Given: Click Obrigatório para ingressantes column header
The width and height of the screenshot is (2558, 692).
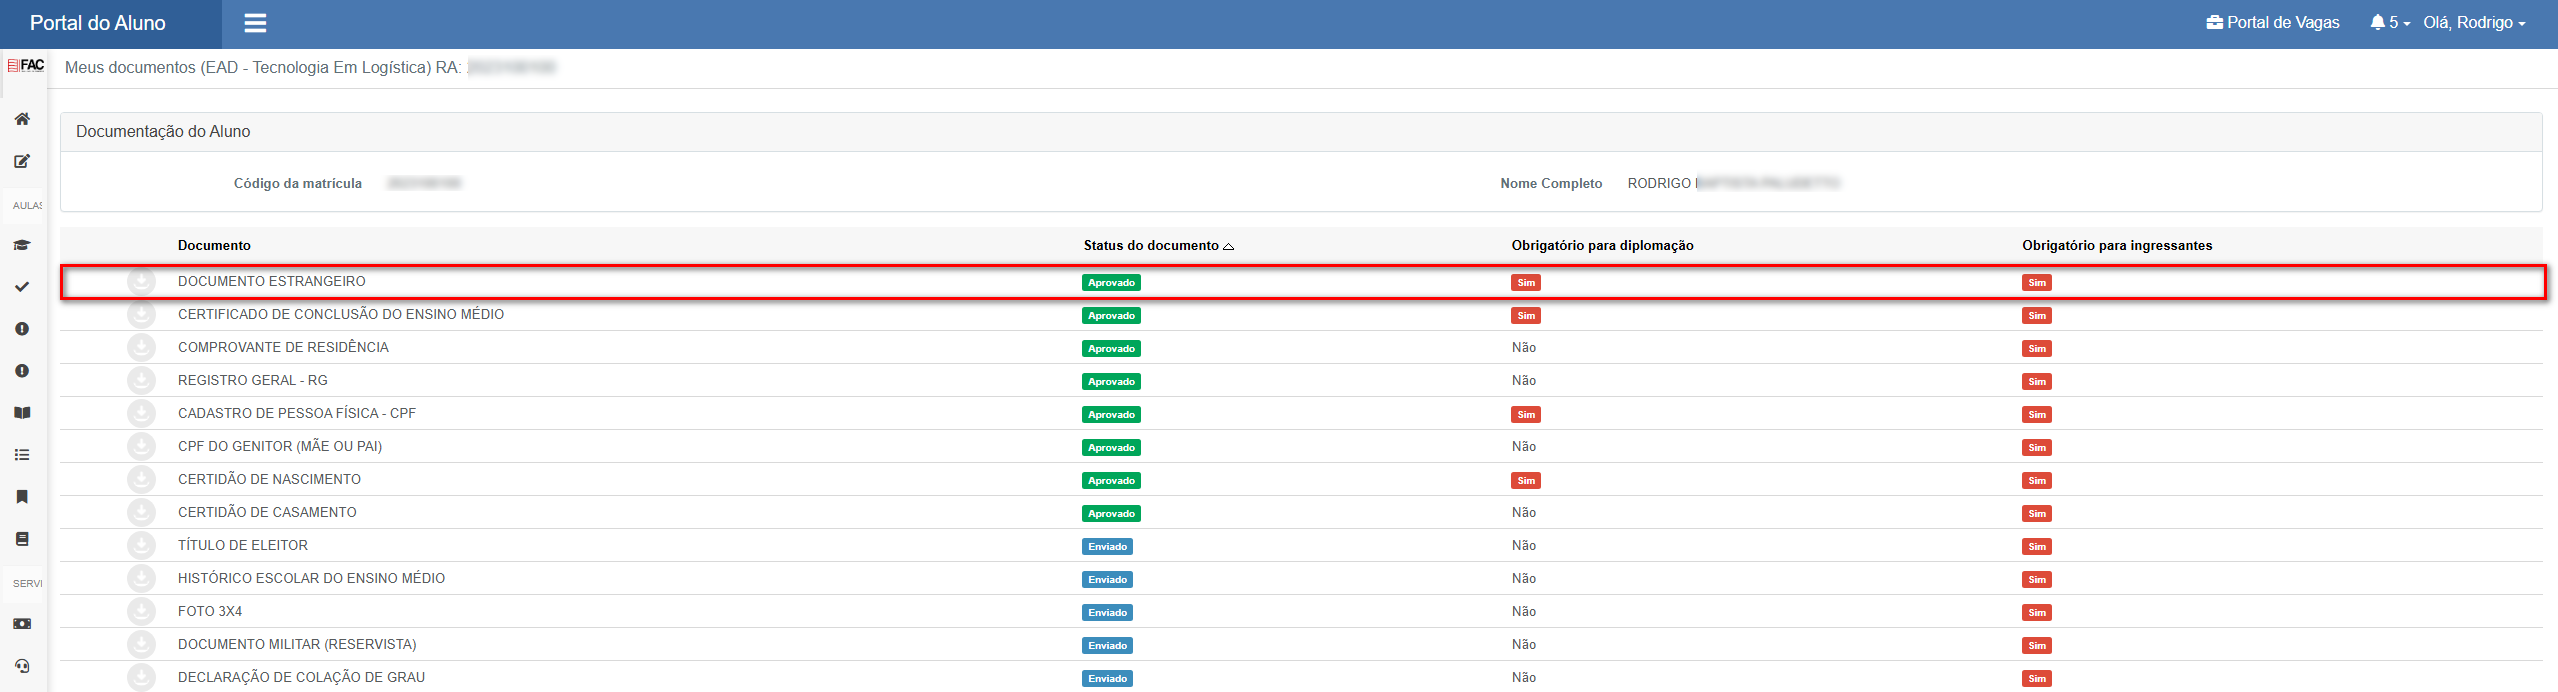Looking at the screenshot, I should (x=2117, y=245).
